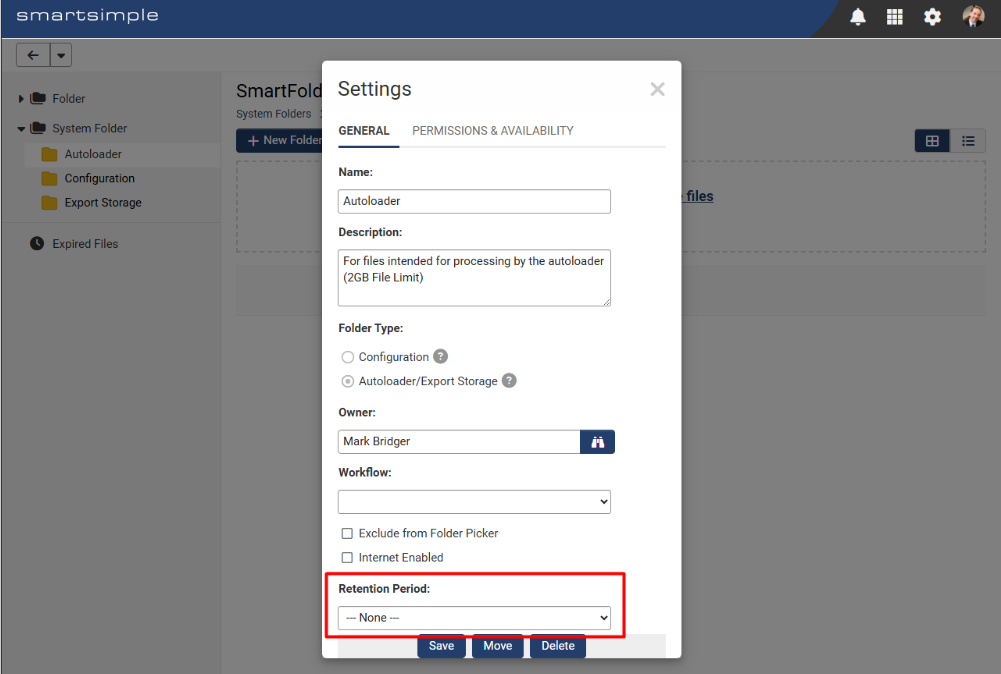
Task: Open the Workflow dropdown
Action: [474, 502]
